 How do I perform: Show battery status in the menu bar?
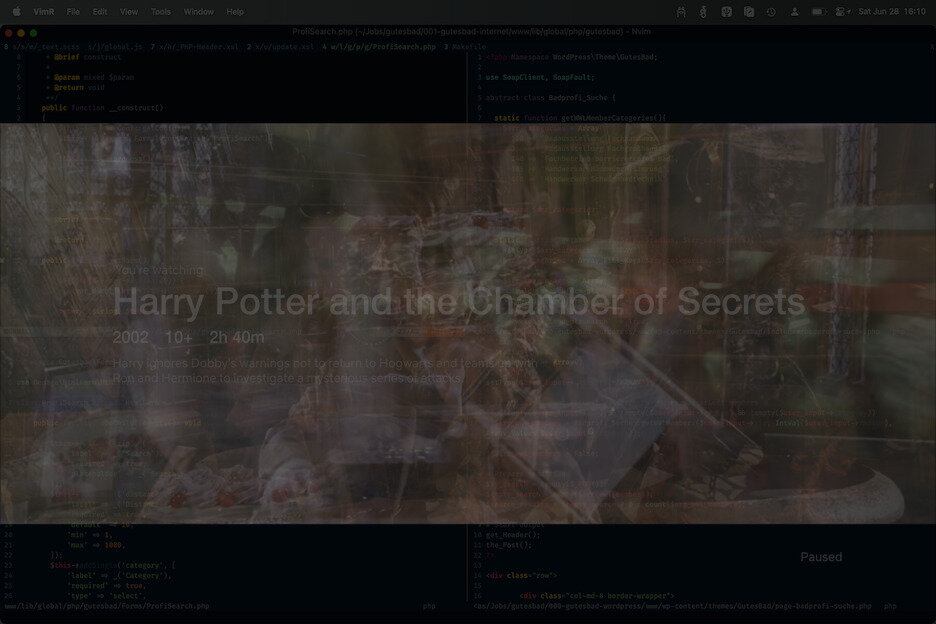pyautogui.click(x=818, y=11)
